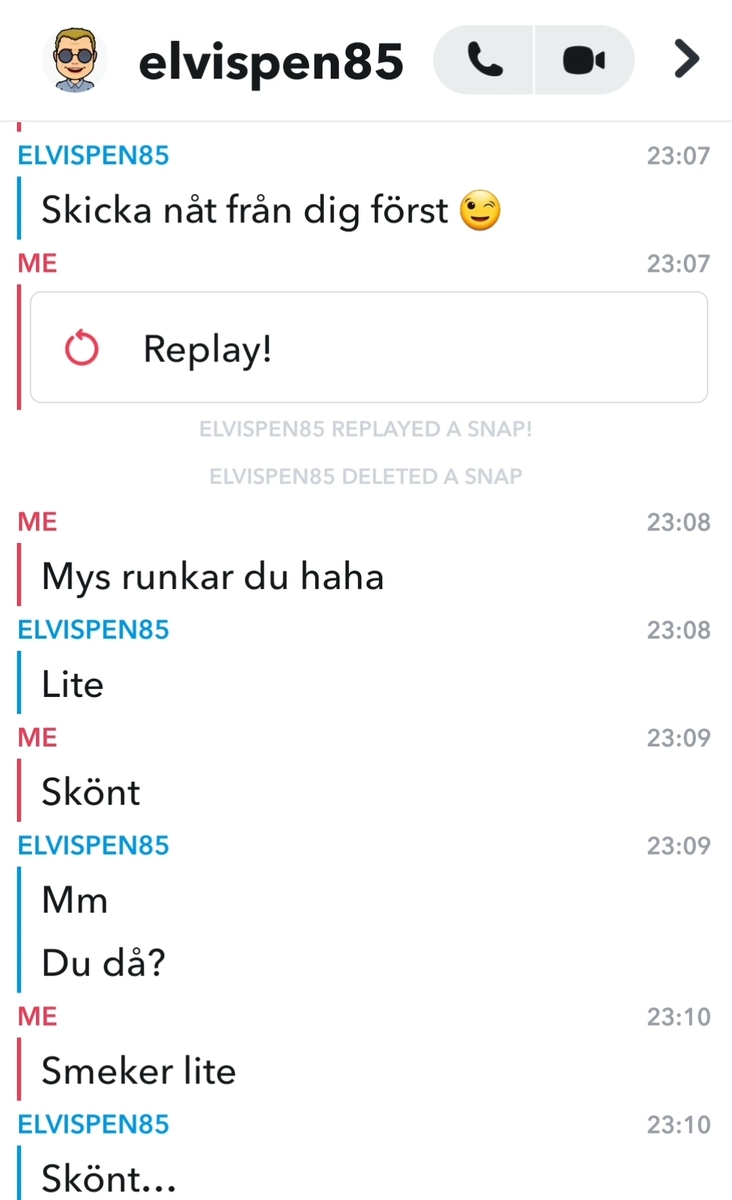Select the 'Lite' message from ELVISPEN85
732x1200 pixels.
coord(72,684)
